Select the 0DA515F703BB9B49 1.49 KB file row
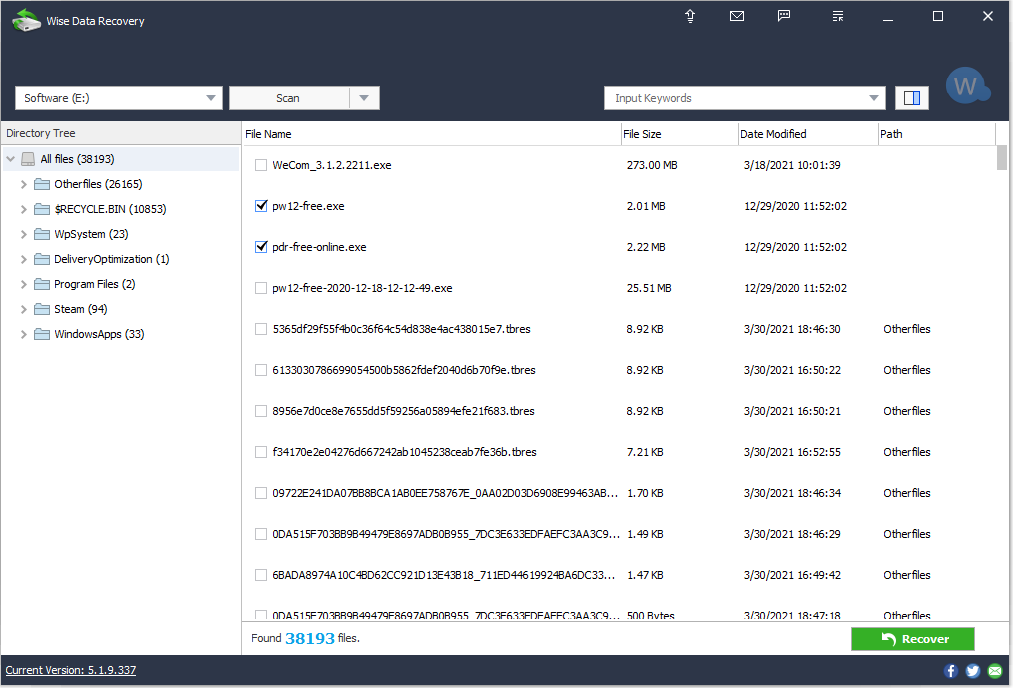The image size is (1013, 688). click(x=619, y=534)
